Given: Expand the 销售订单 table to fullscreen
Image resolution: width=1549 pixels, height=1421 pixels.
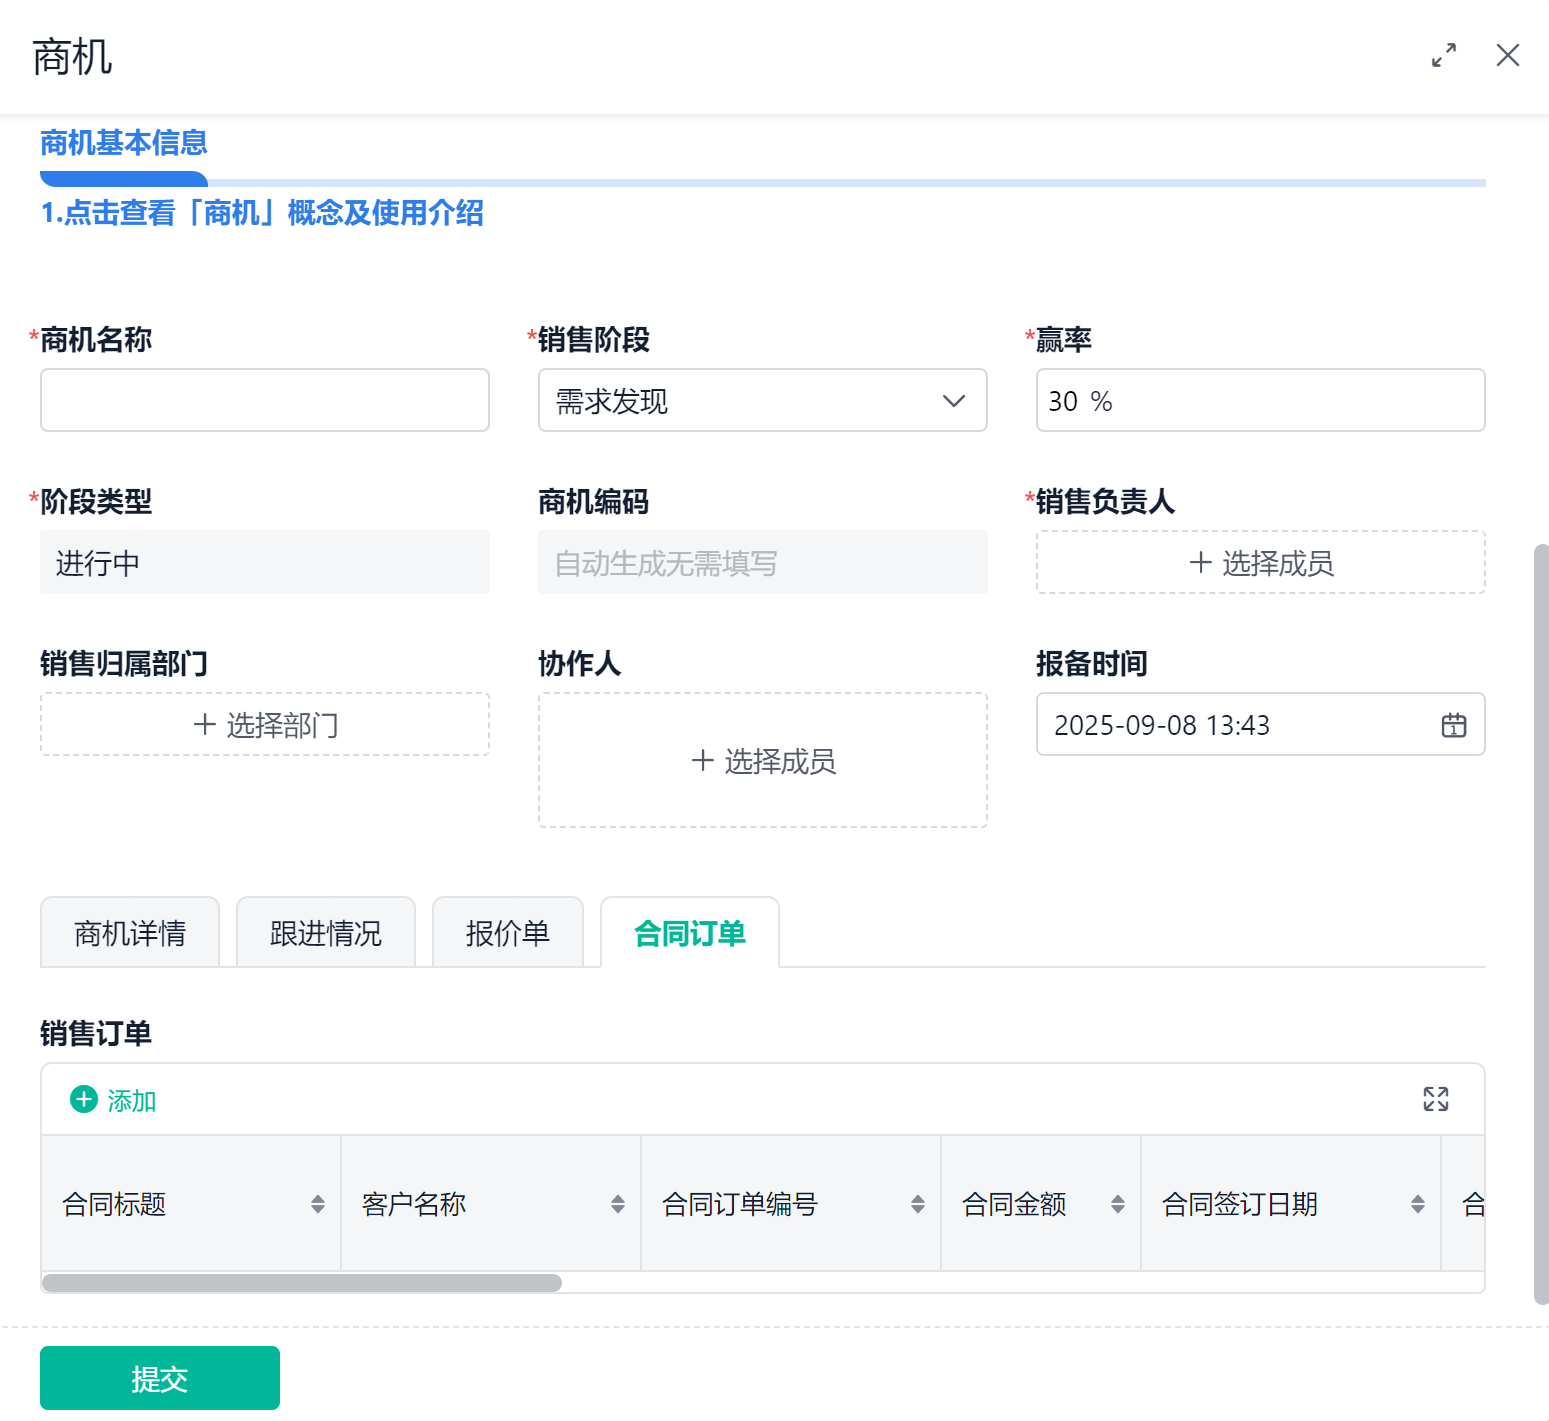Looking at the screenshot, I should (1435, 1099).
